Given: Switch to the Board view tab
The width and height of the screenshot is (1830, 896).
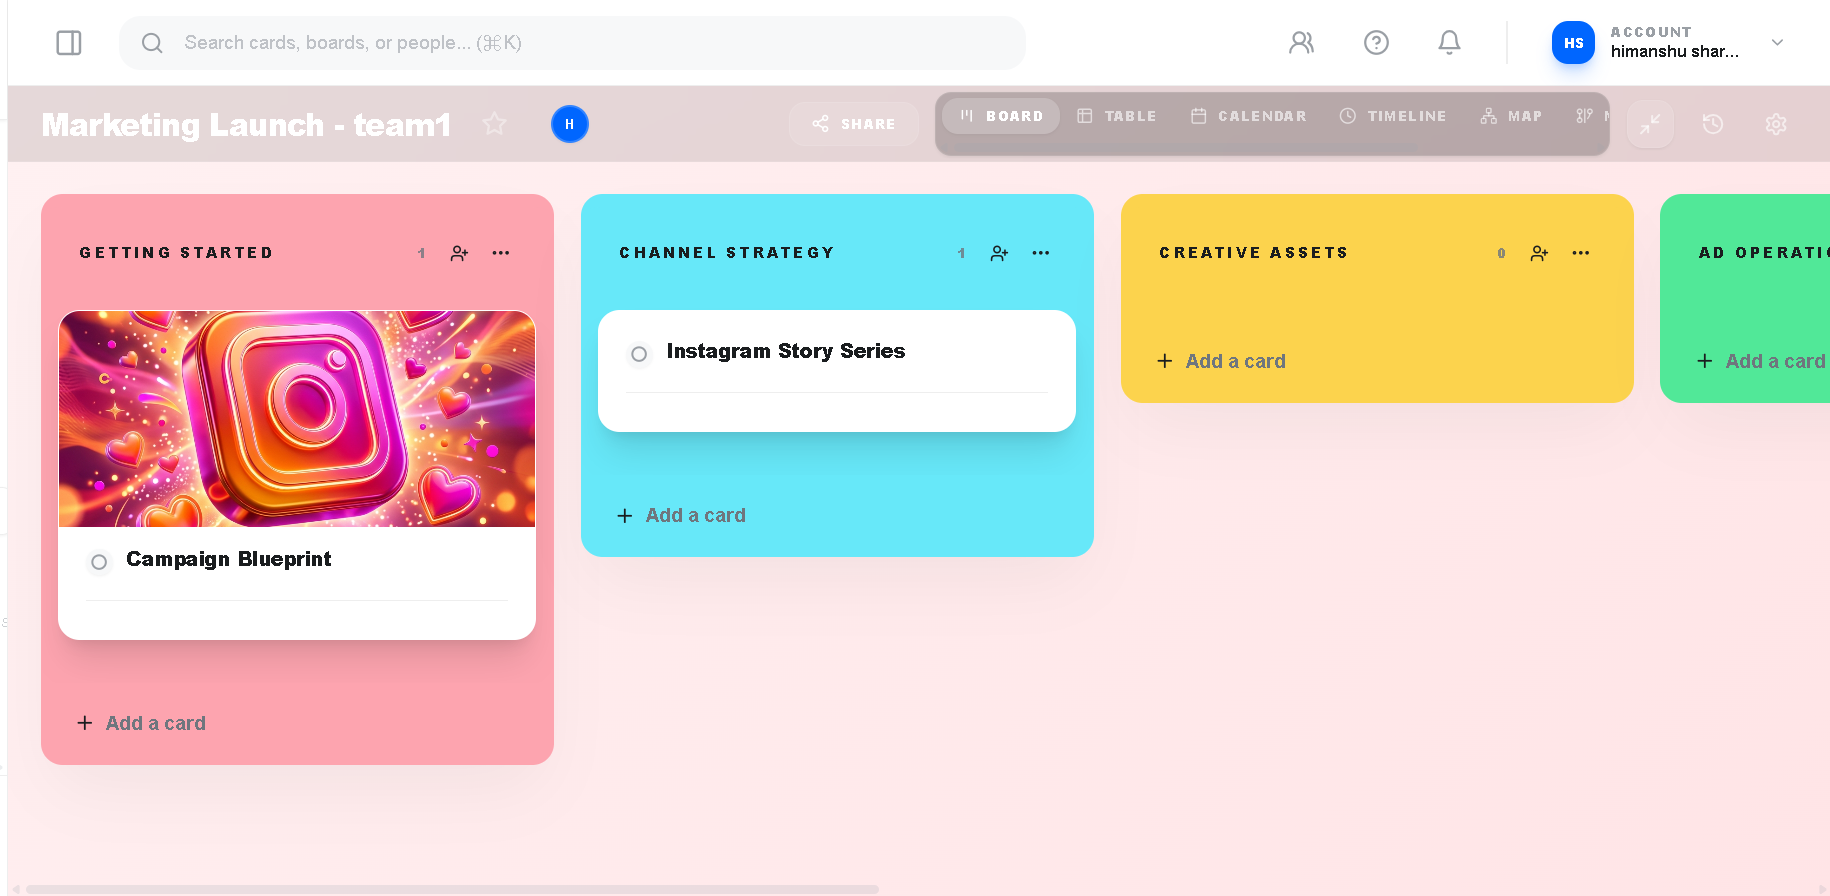Looking at the screenshot, I should click(1001, 116).
